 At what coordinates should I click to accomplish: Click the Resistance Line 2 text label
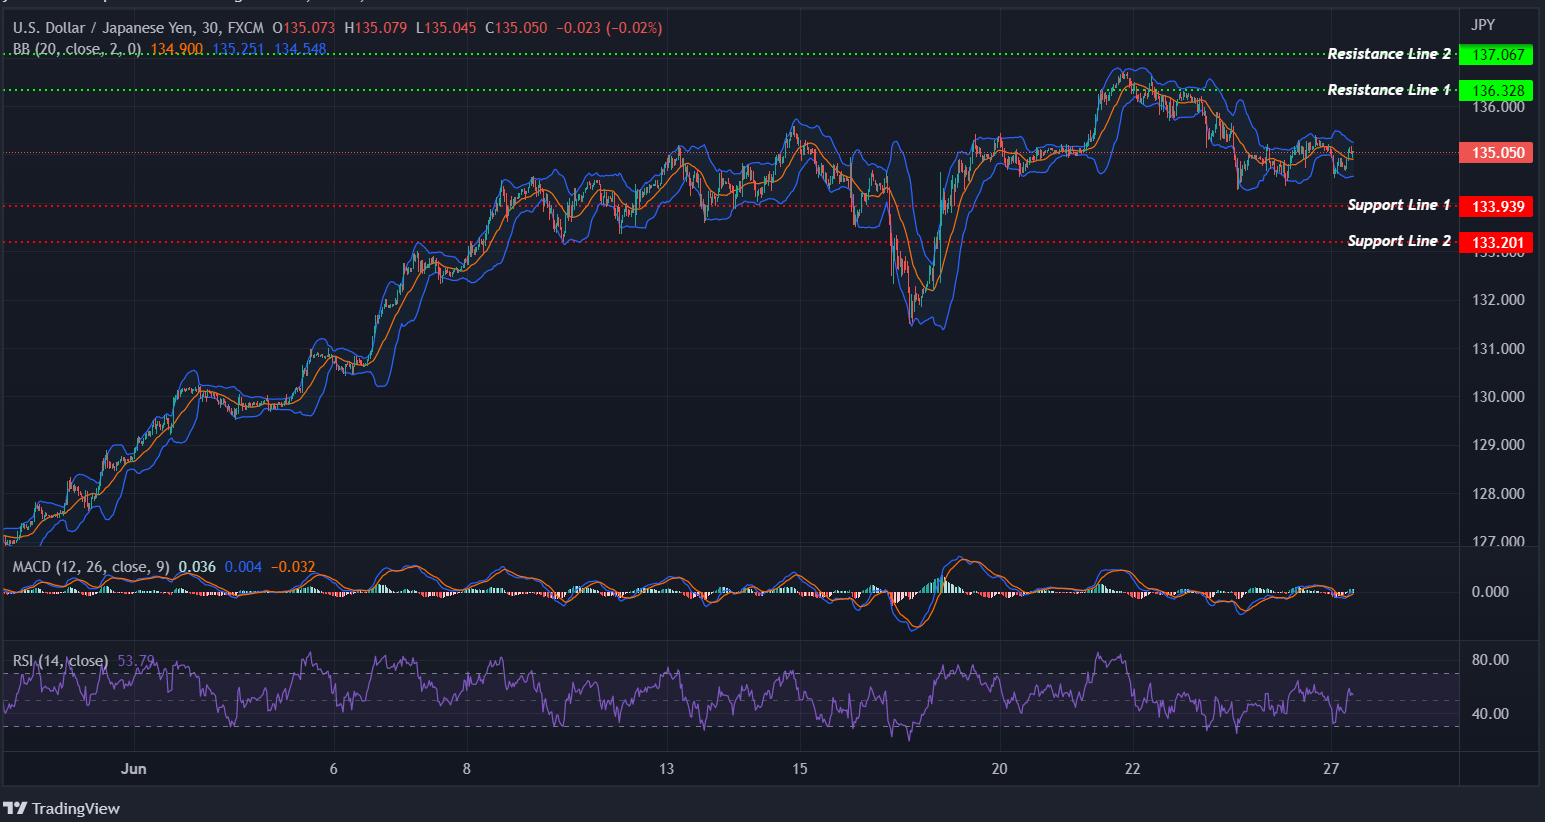(1388, 53)
